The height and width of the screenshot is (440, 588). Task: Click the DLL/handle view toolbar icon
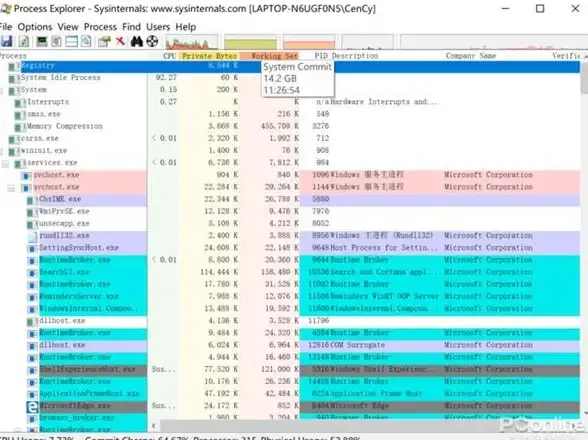pyautogui.click(x=86, y=41)
